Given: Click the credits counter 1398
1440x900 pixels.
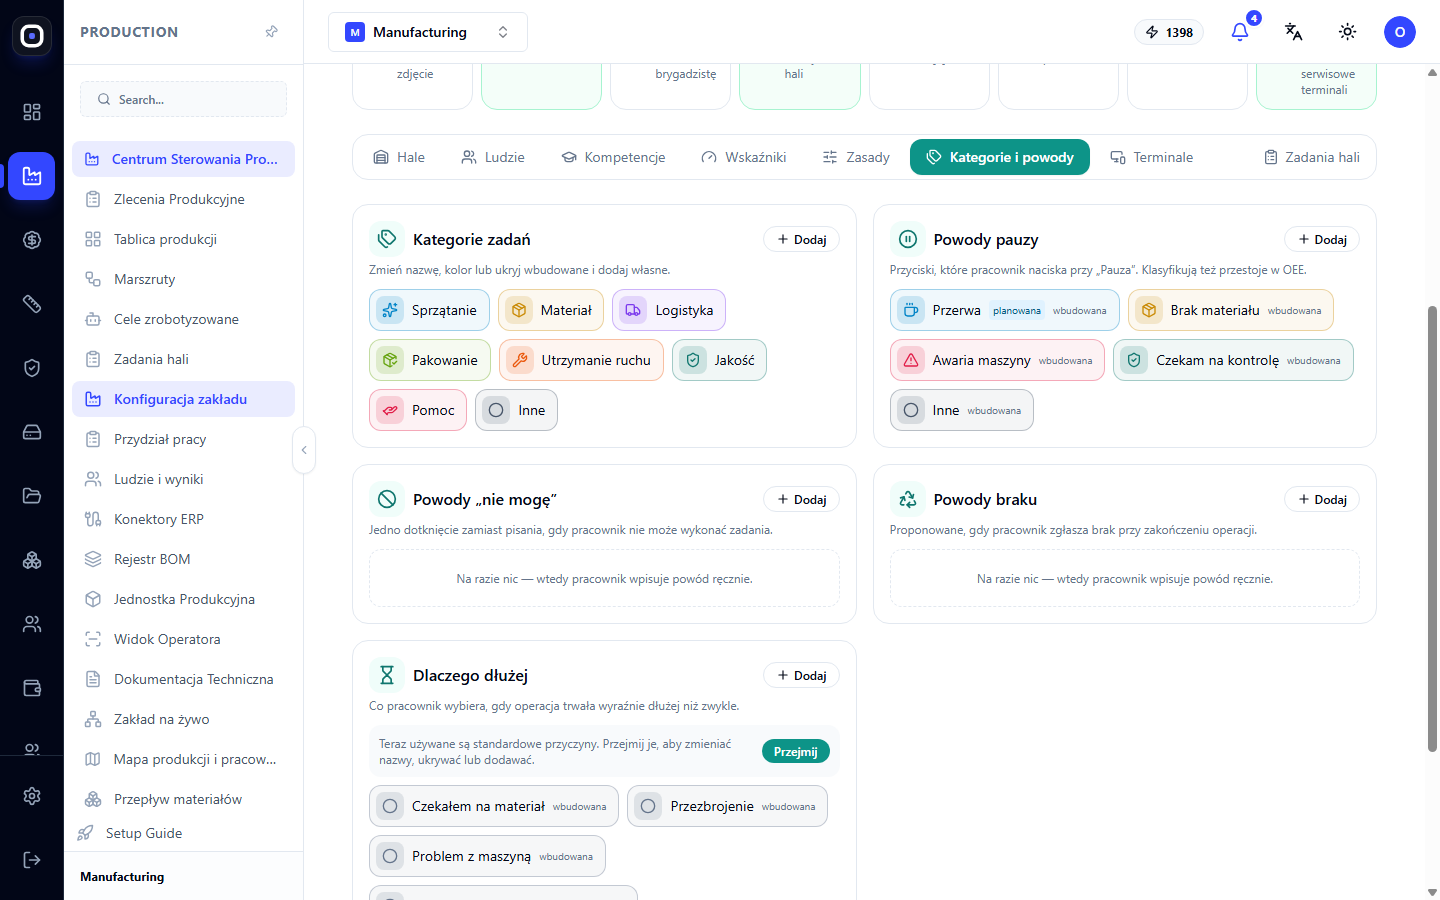Looking at the screenshot, I should click(1169, 32).
